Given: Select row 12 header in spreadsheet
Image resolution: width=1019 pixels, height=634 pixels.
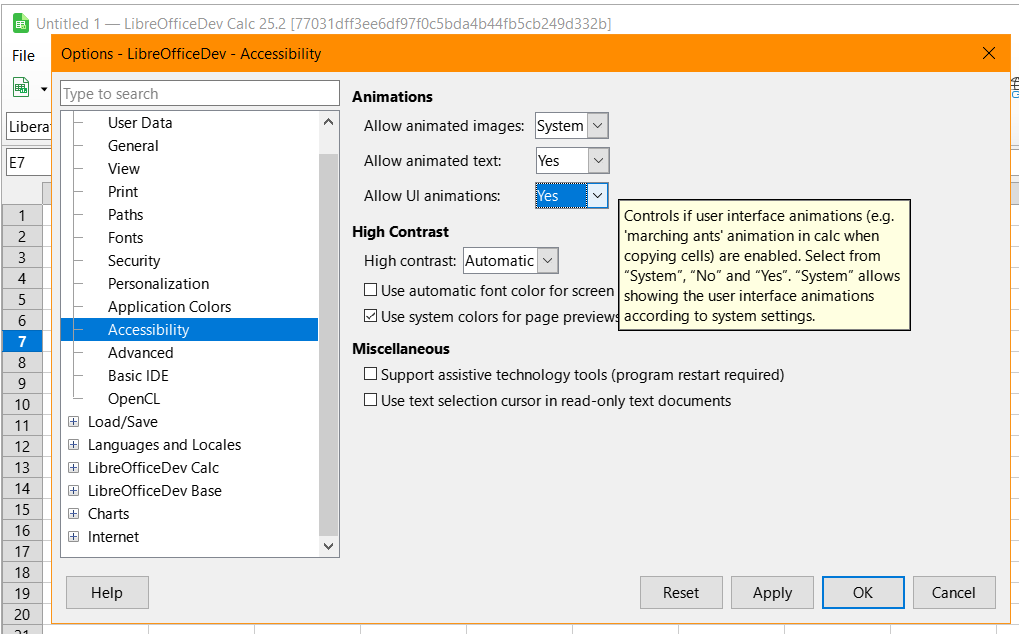Looking at the screenshot, I should [22, 447].
